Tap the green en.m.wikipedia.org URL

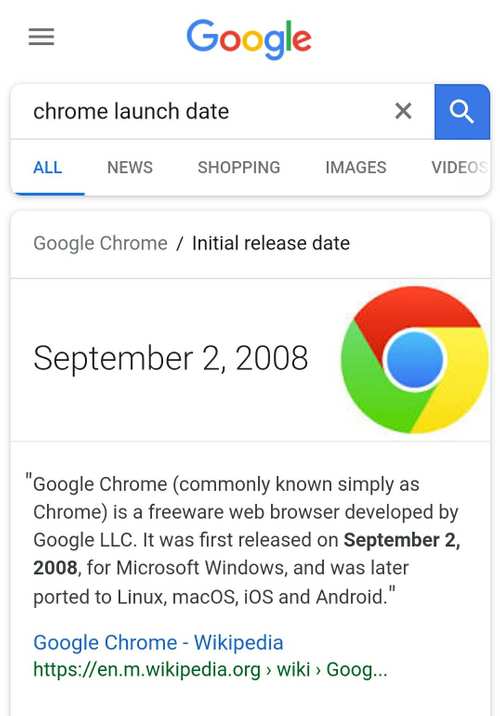(x=210, y=670)
